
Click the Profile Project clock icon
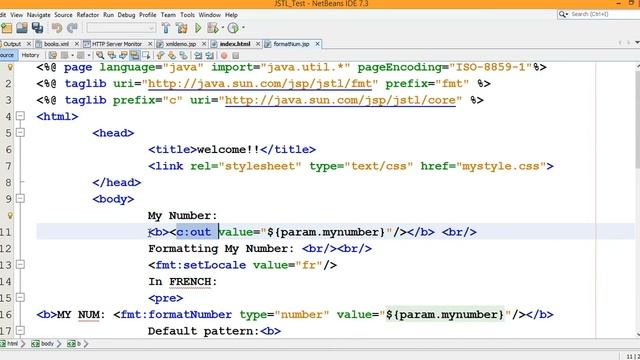pos(233,28)
